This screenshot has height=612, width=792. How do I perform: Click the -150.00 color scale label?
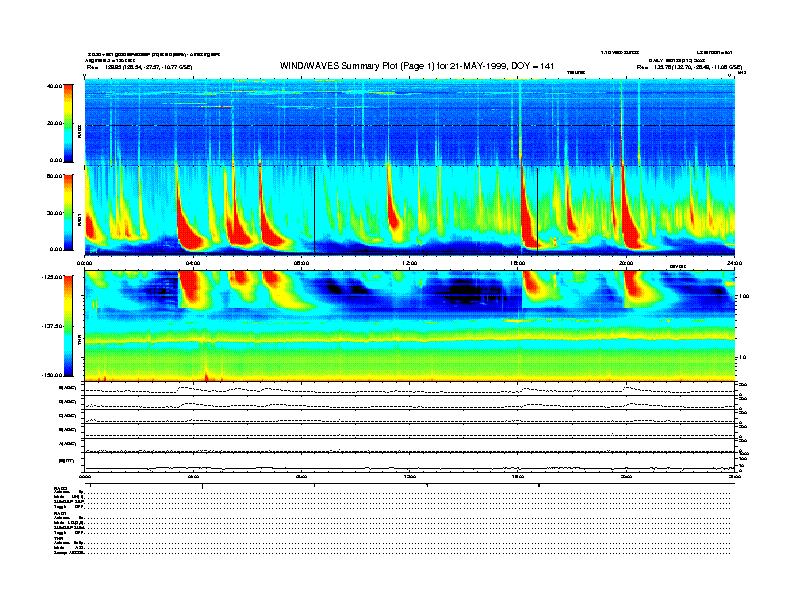[x=52, y=375]
